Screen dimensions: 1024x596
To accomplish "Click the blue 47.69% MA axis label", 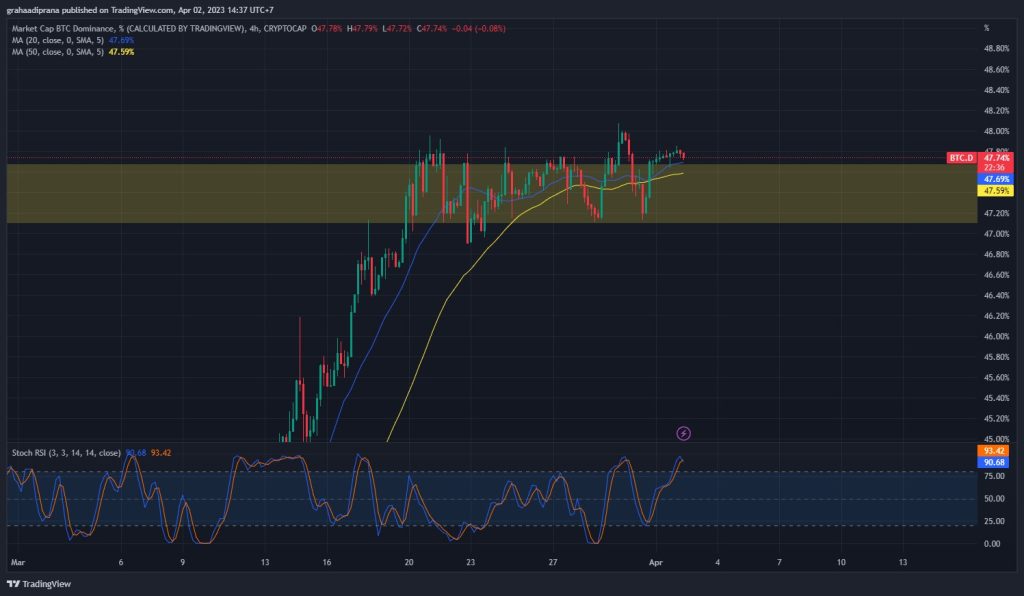I will [996, 179].
